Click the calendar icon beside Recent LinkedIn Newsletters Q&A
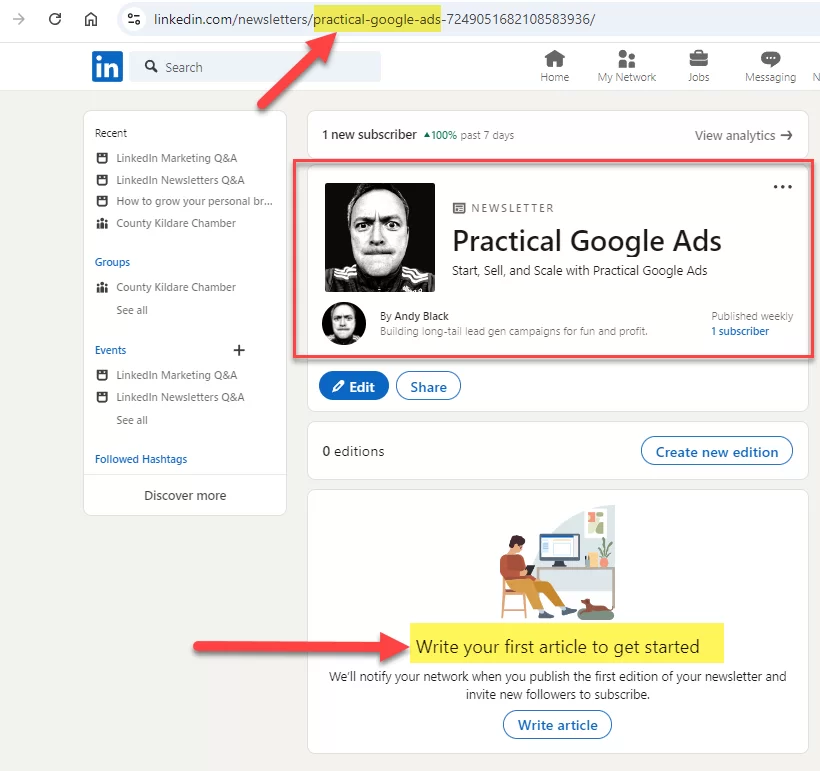The image size is (820, 771). pyautogui.click(x=102, y=180)
